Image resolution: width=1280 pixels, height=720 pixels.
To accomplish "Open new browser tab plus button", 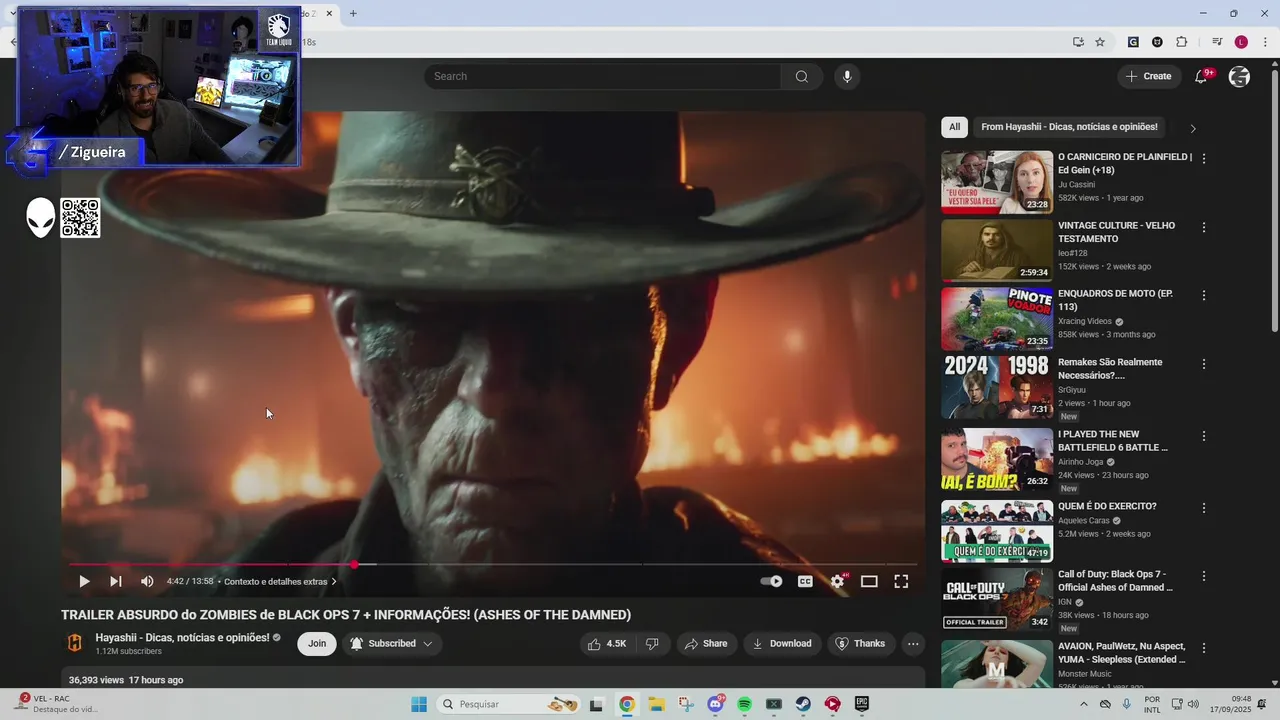I will (353, 13).
